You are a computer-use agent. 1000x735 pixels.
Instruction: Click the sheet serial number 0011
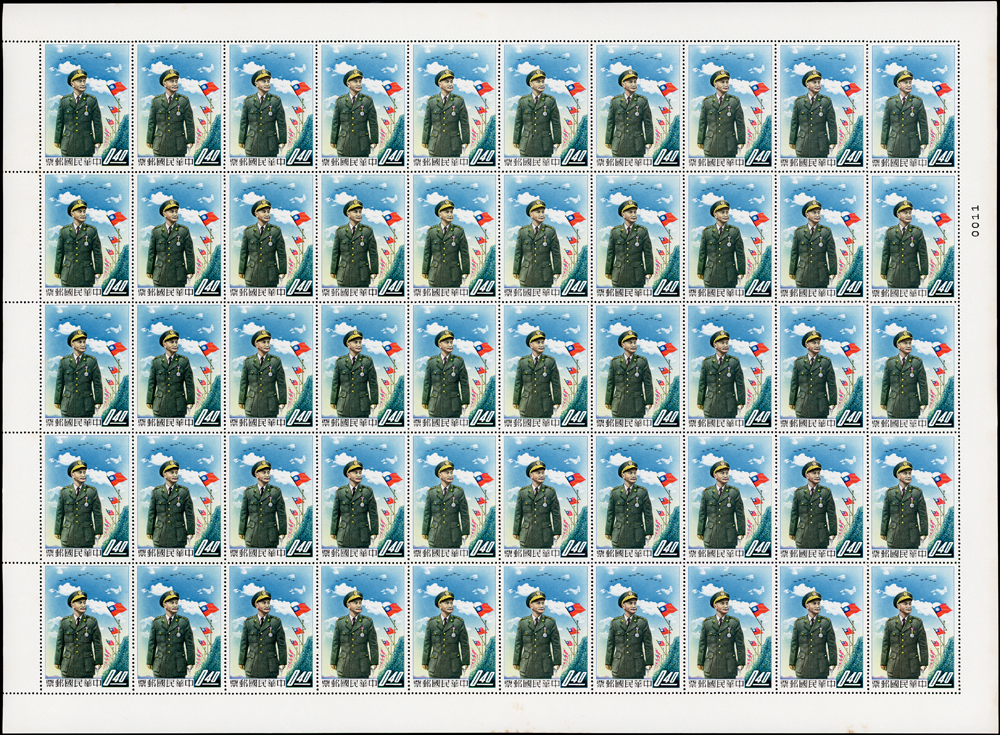(x=974, y=221)
